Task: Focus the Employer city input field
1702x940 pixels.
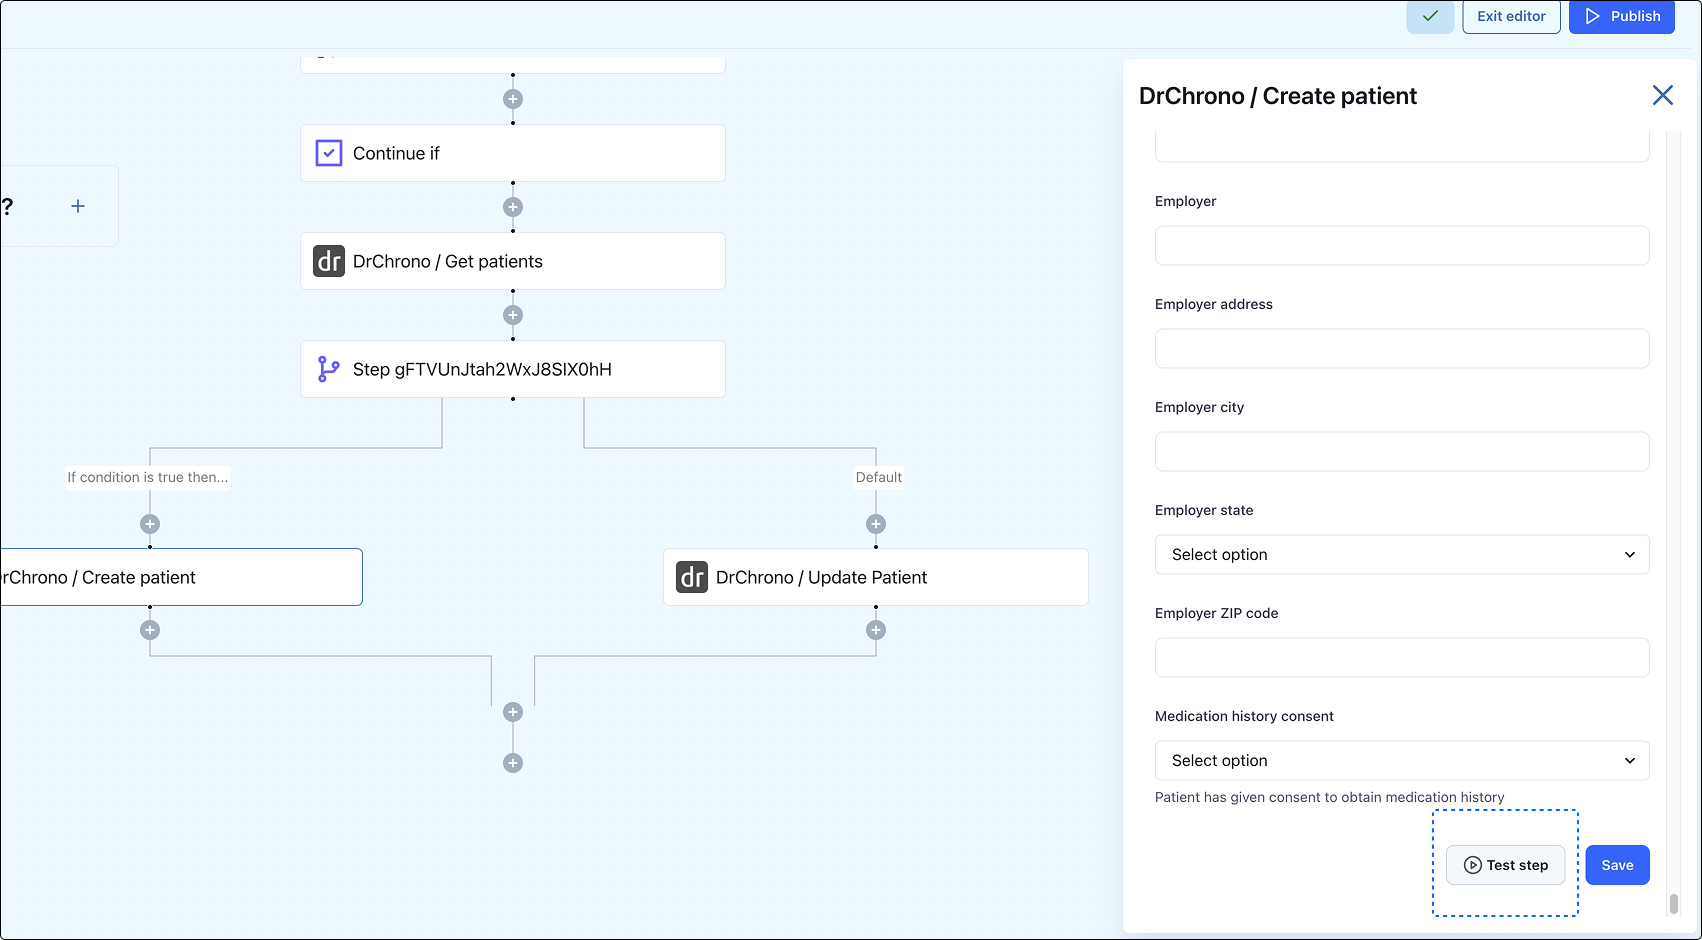Action: click(1402, 451)
